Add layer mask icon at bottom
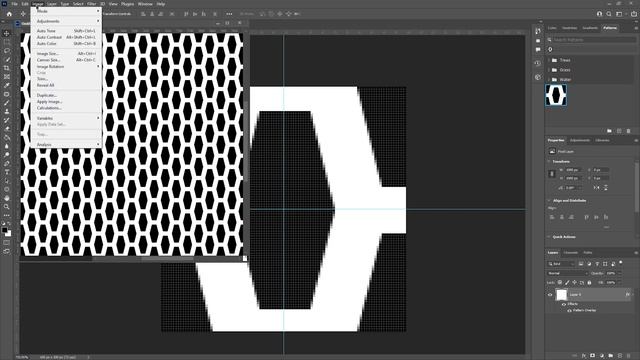The image size is (640, 360). [x=593, y=356]
